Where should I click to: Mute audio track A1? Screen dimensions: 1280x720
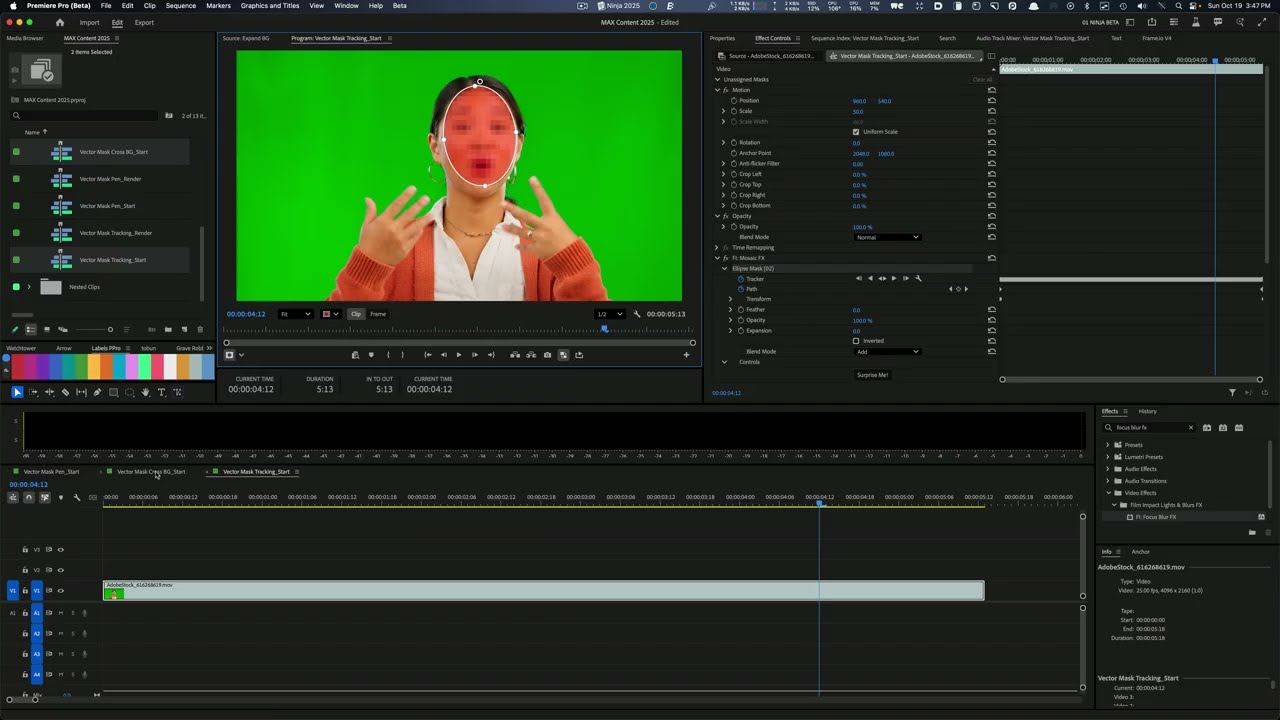coord(60,613)
